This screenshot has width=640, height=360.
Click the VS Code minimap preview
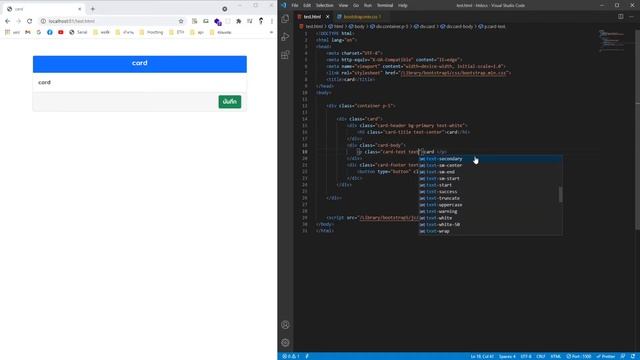tap(611, 40)
